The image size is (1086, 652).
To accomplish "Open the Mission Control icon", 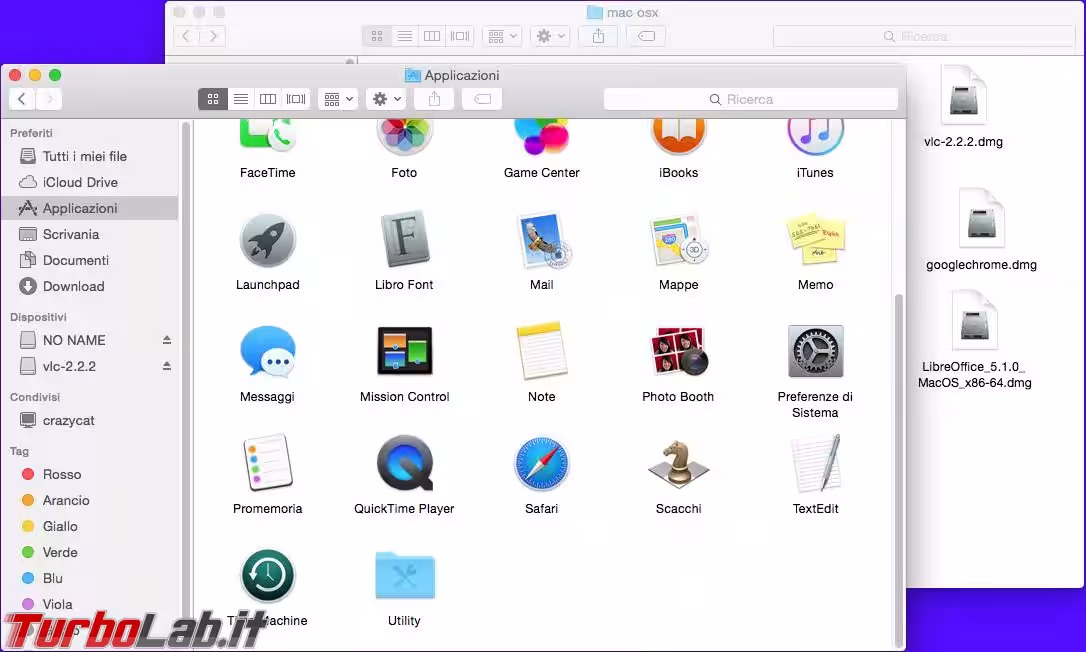I will tap(404, 352).
